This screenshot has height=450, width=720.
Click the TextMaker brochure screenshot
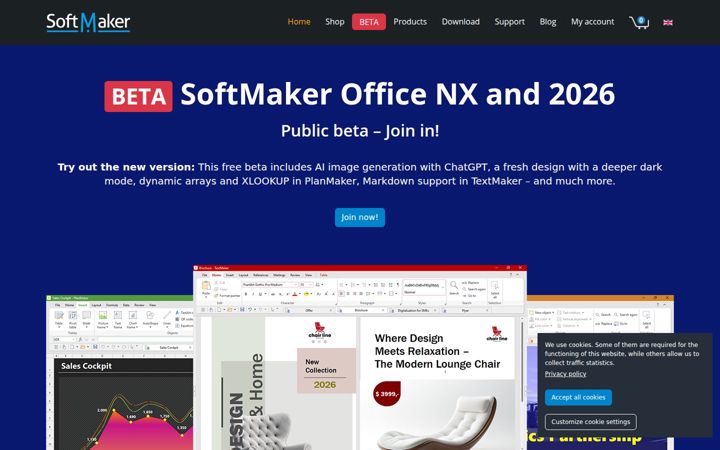click(x=360, y=357)
